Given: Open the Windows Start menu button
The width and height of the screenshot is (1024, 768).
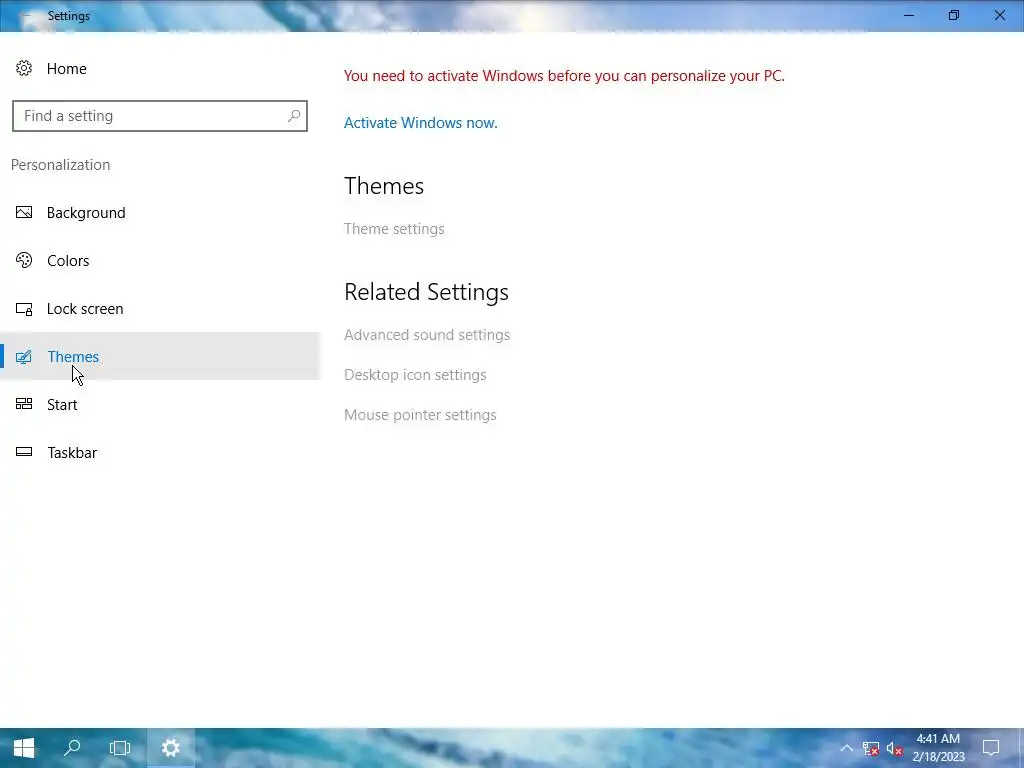Looking at the screenshot, I should coord(24,748).
